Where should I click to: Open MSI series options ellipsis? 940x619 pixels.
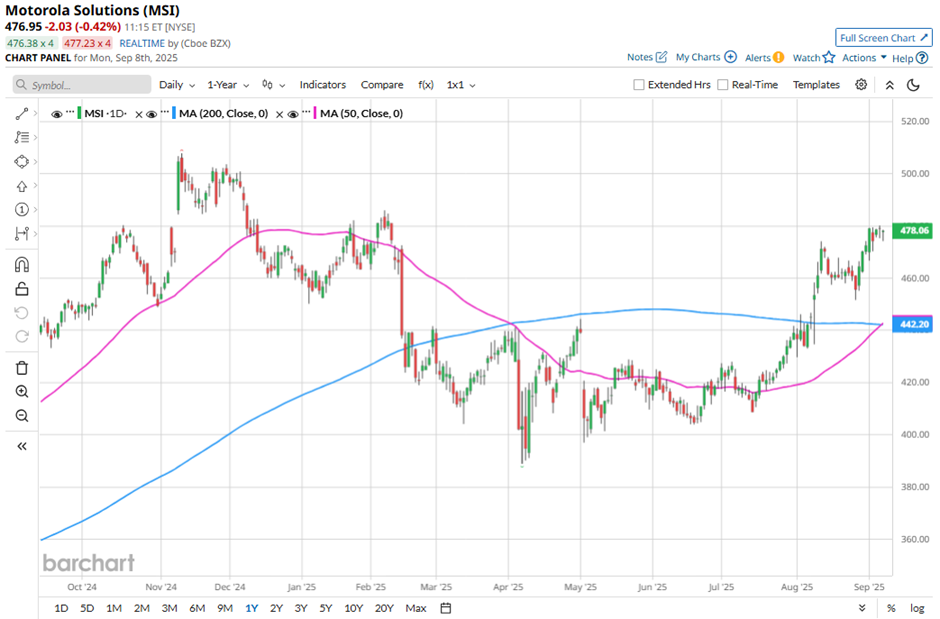[x=70, y=112]
